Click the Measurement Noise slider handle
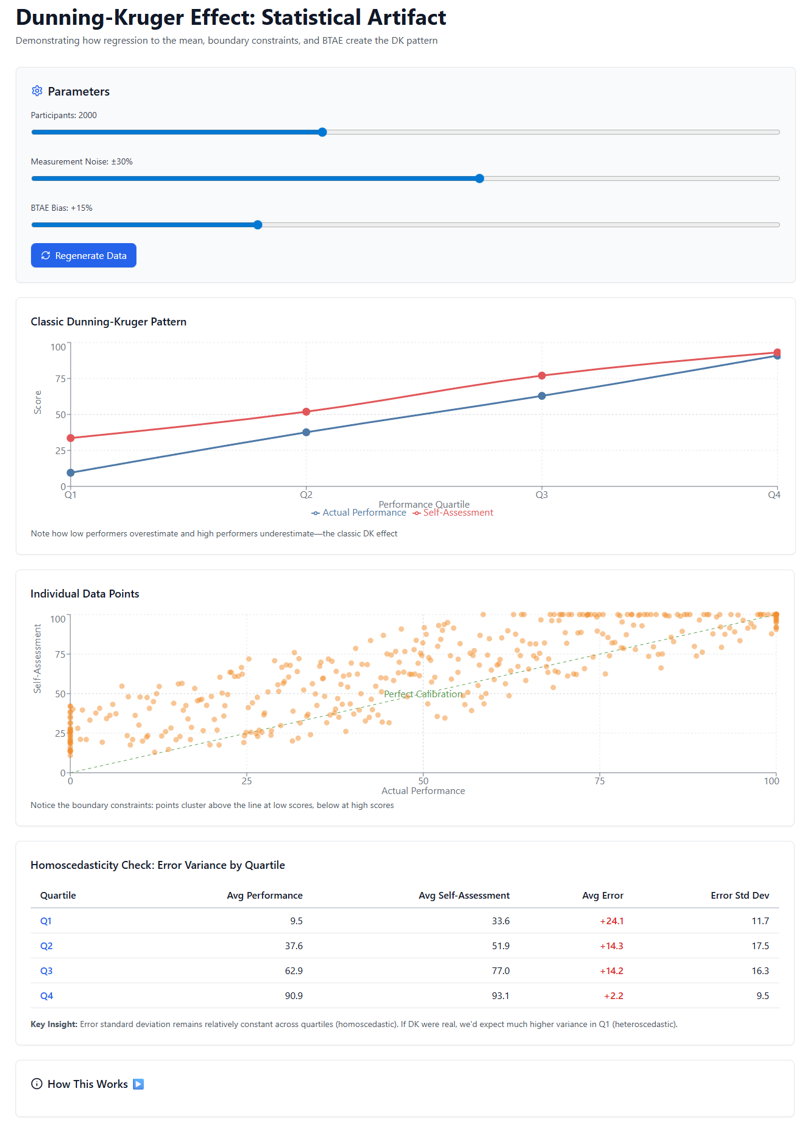 pyautogui.click(x=480, y=179)
